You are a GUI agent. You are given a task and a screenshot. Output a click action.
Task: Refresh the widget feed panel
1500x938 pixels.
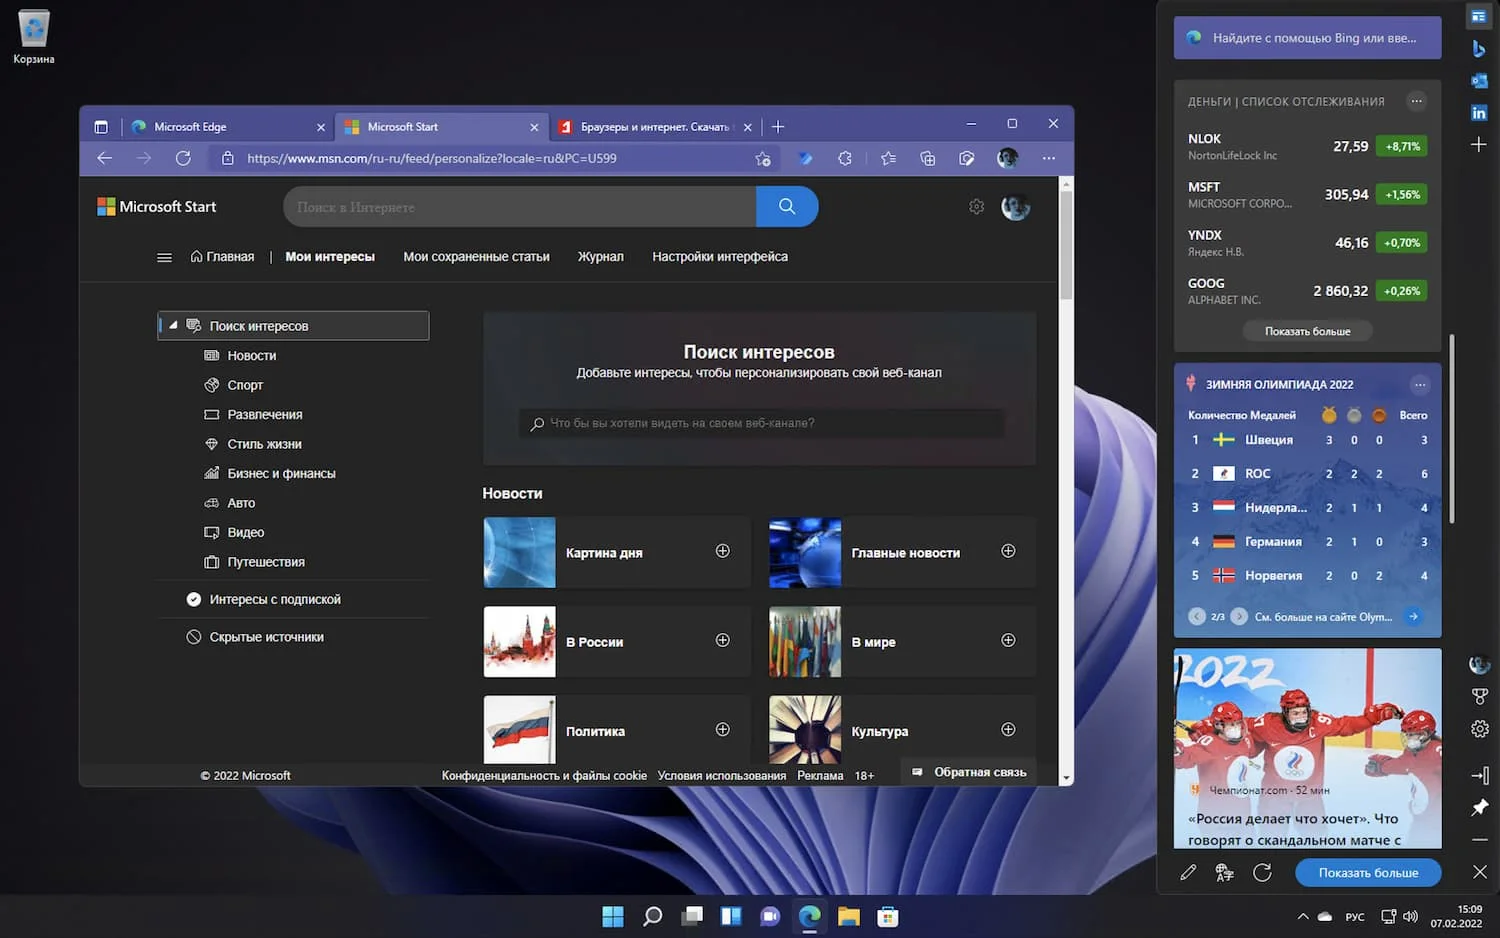(x=1262, y=872)
